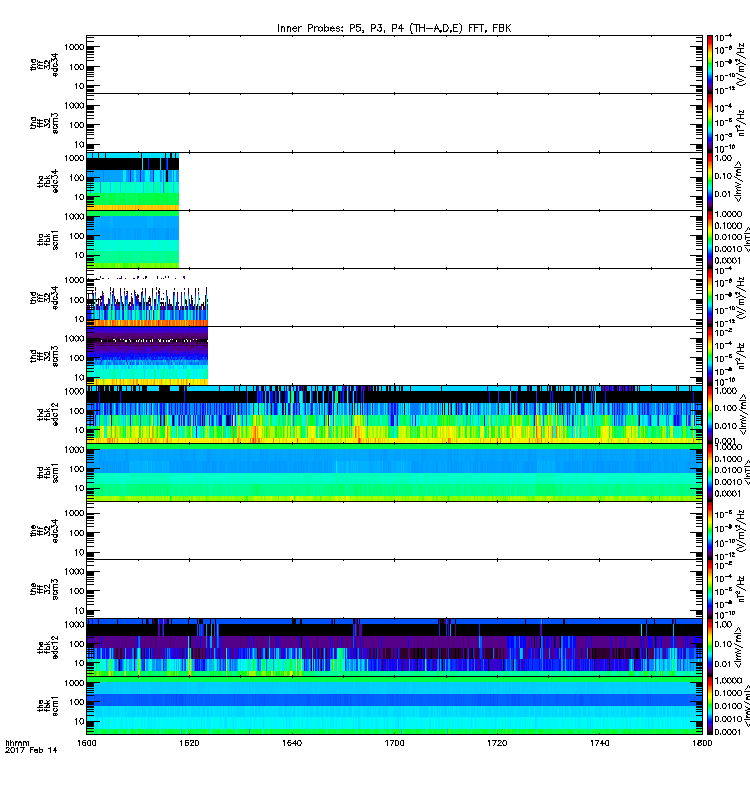
Task: Click the '2017 Feb 14' date label
Action: click(x=31, y=750)
